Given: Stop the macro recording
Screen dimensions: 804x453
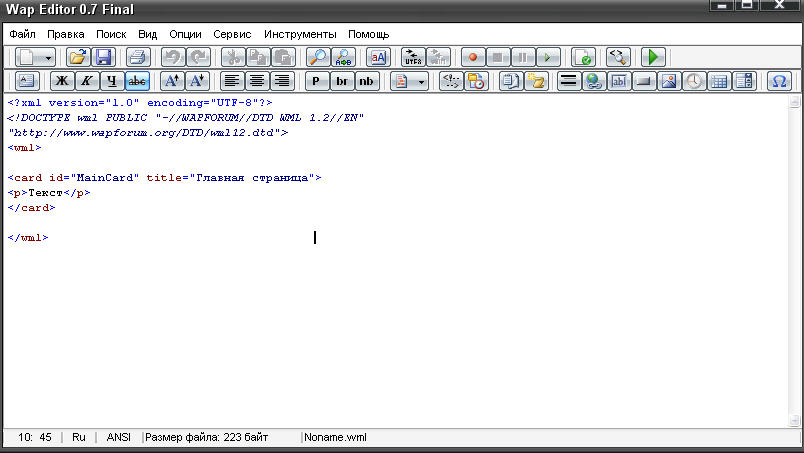Looking at the screenshot, I should [x=497, y=57].
